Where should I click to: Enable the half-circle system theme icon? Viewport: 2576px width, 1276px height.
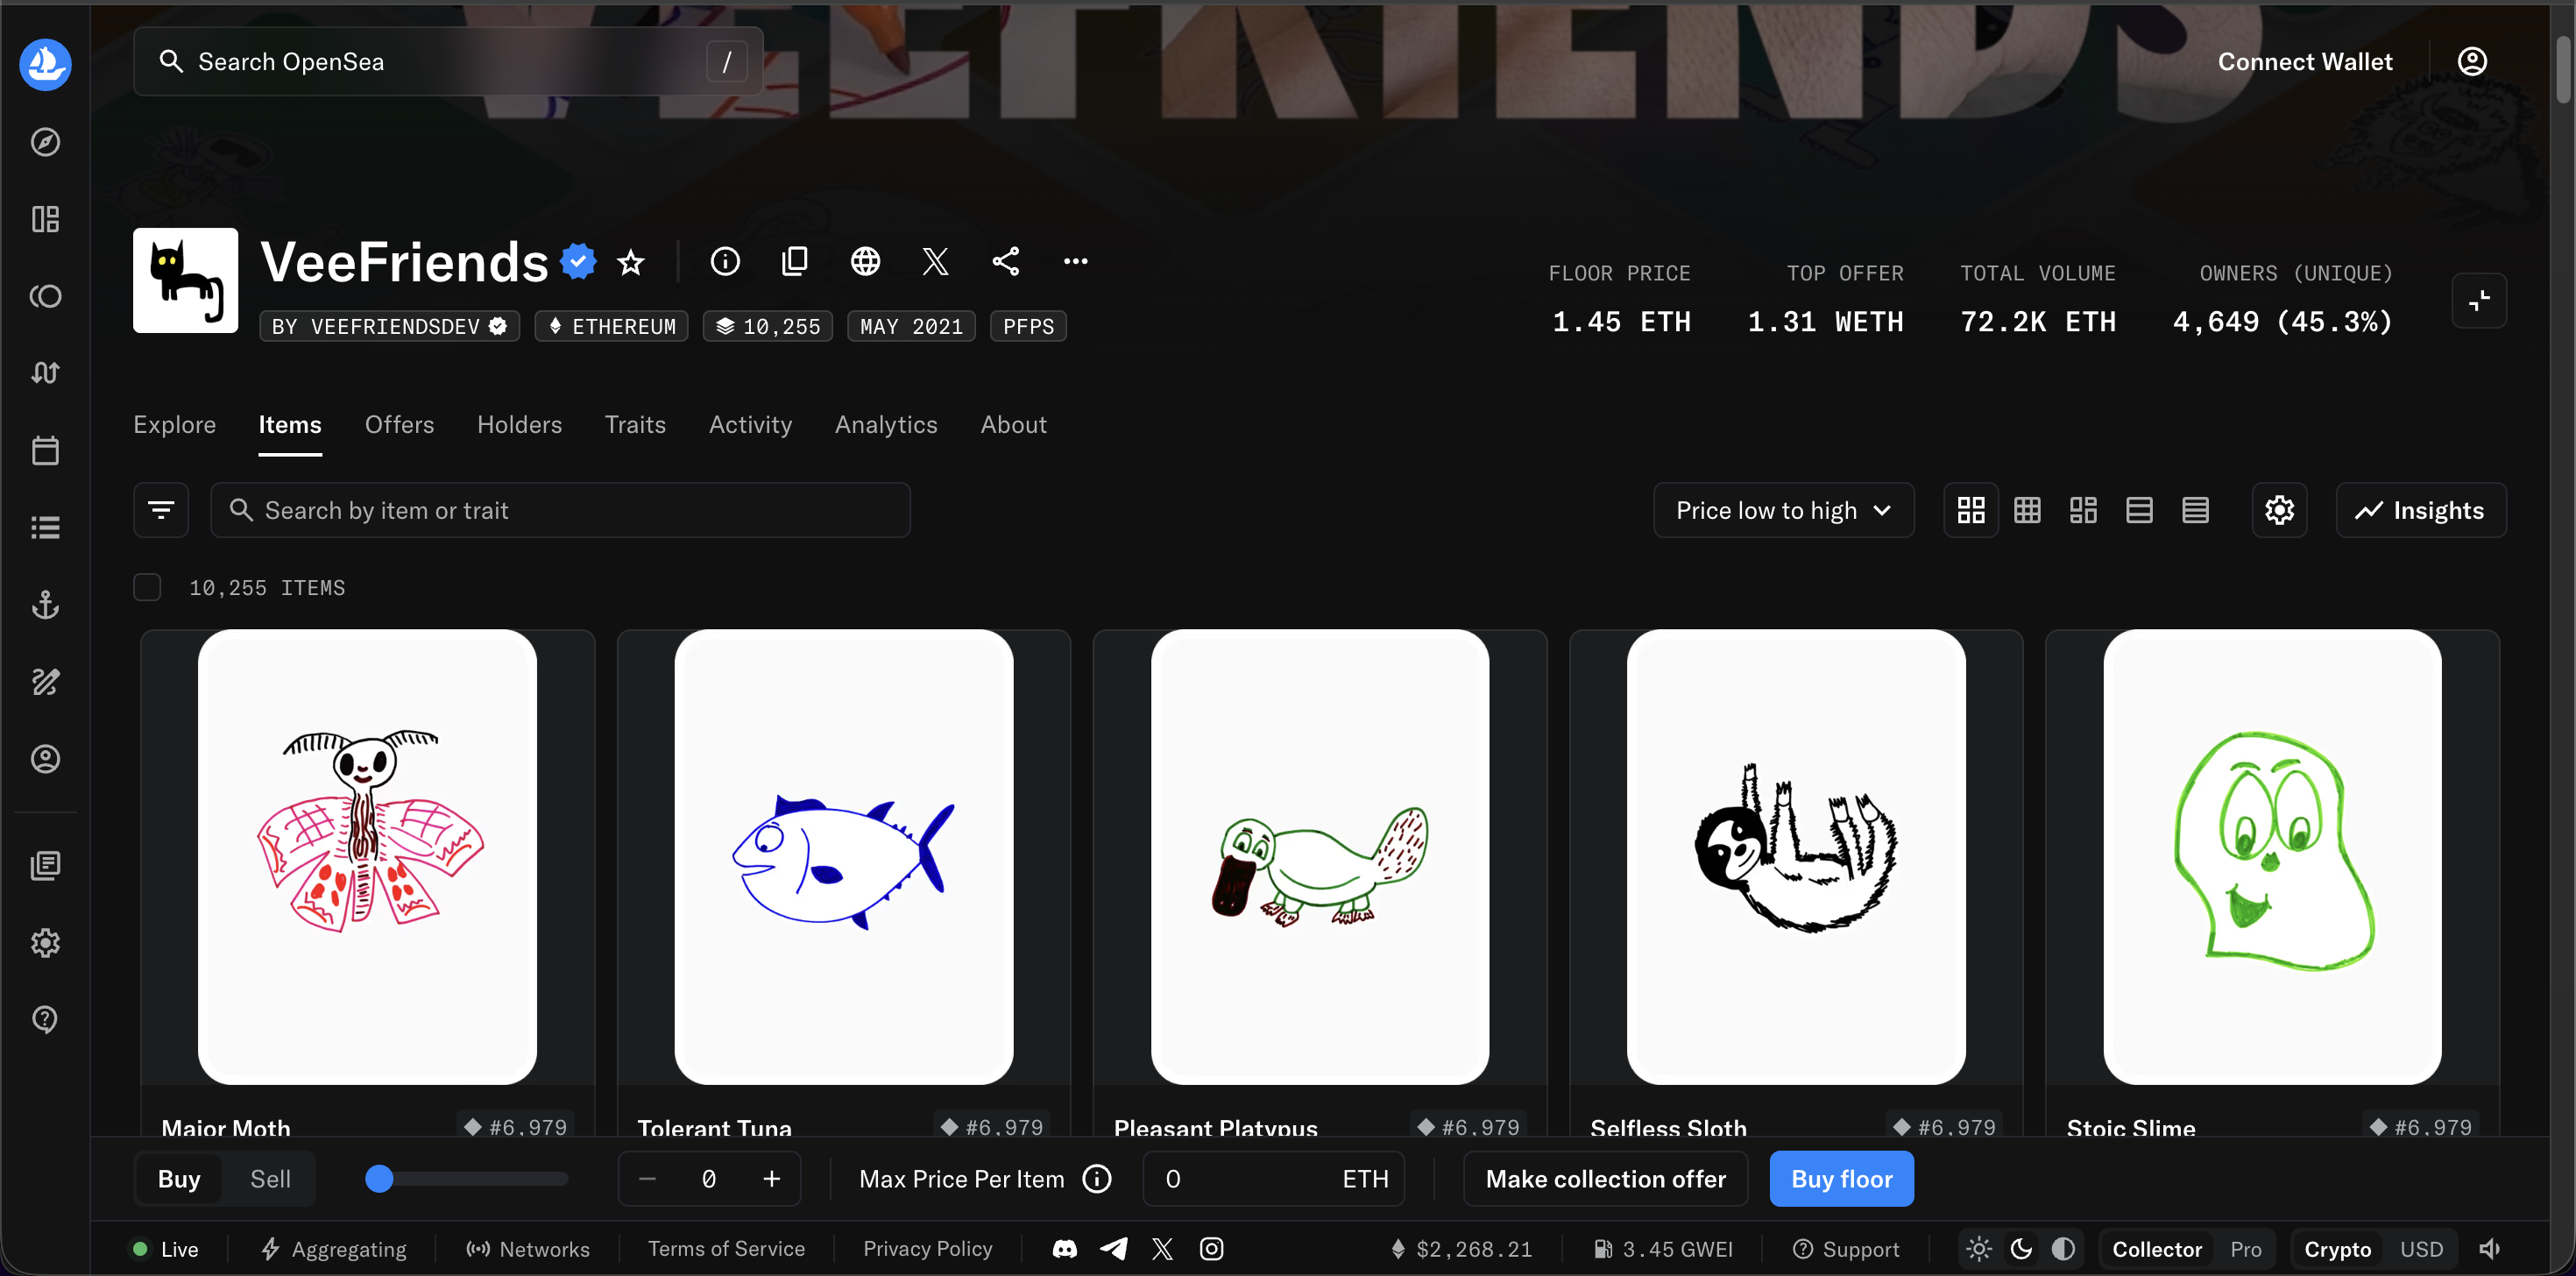(2063, 1249)
